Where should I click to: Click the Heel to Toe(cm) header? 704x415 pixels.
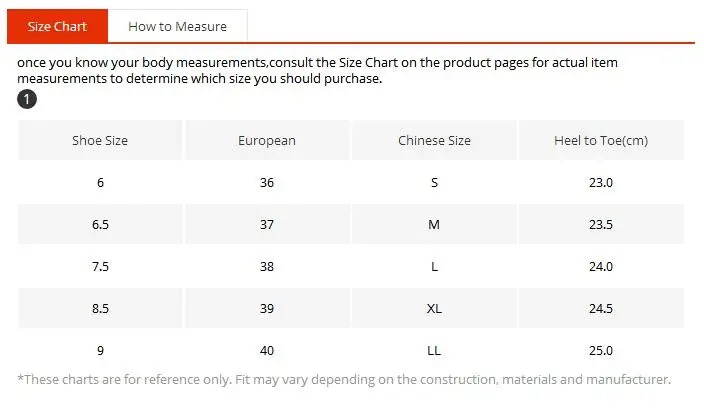point(601,140)
